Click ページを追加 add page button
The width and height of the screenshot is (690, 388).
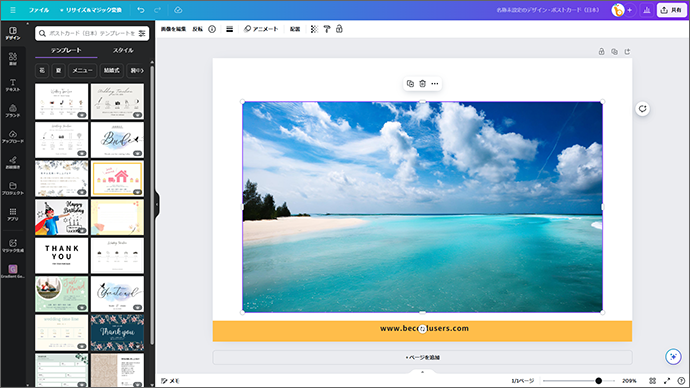tap(422, 357)
